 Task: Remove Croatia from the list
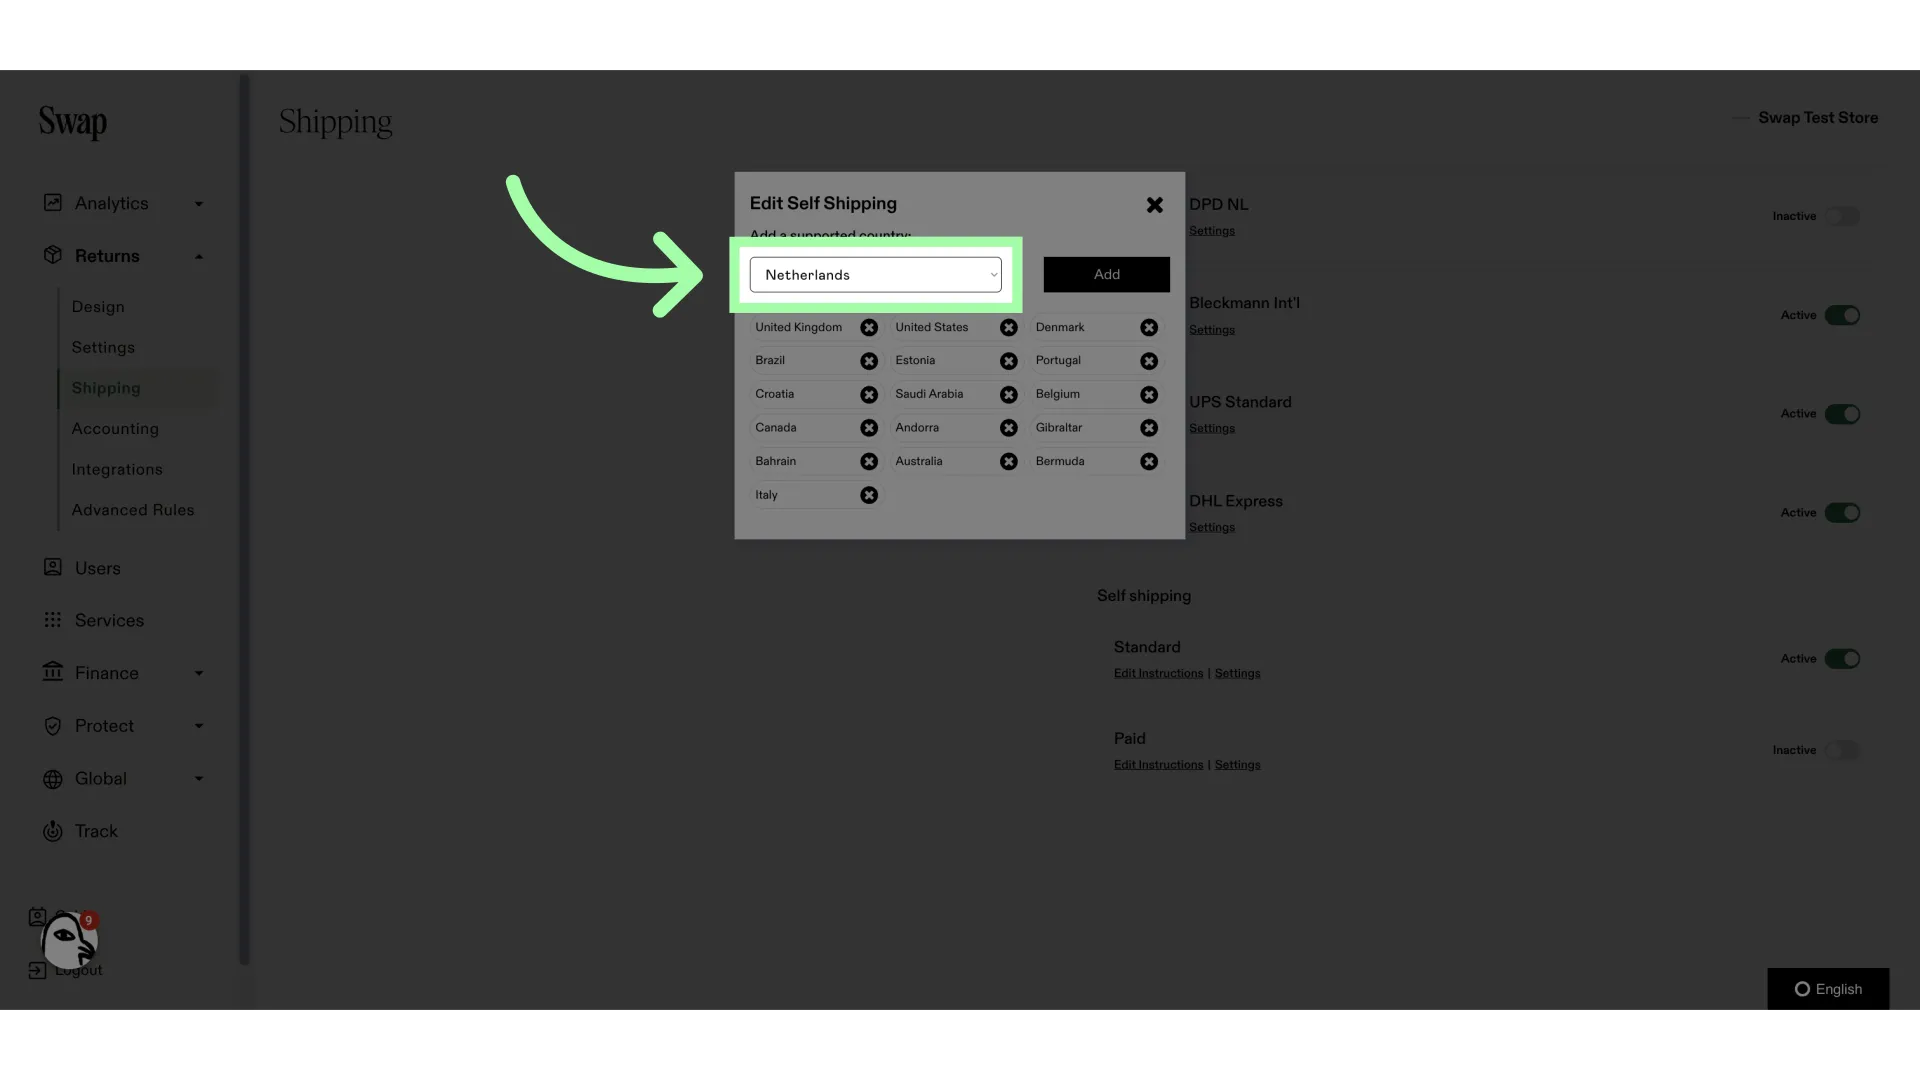tap(869, 395)
